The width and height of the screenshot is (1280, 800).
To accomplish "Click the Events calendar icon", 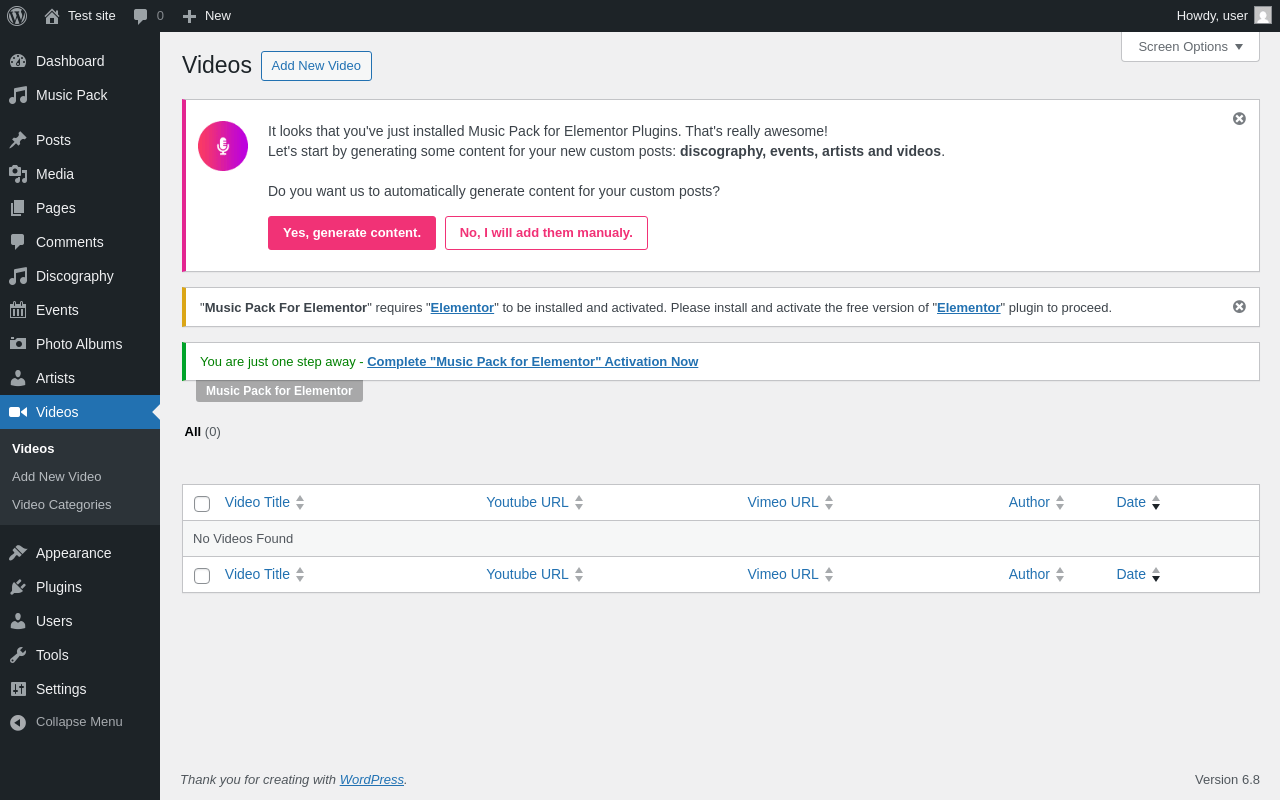I will [18, 310].
